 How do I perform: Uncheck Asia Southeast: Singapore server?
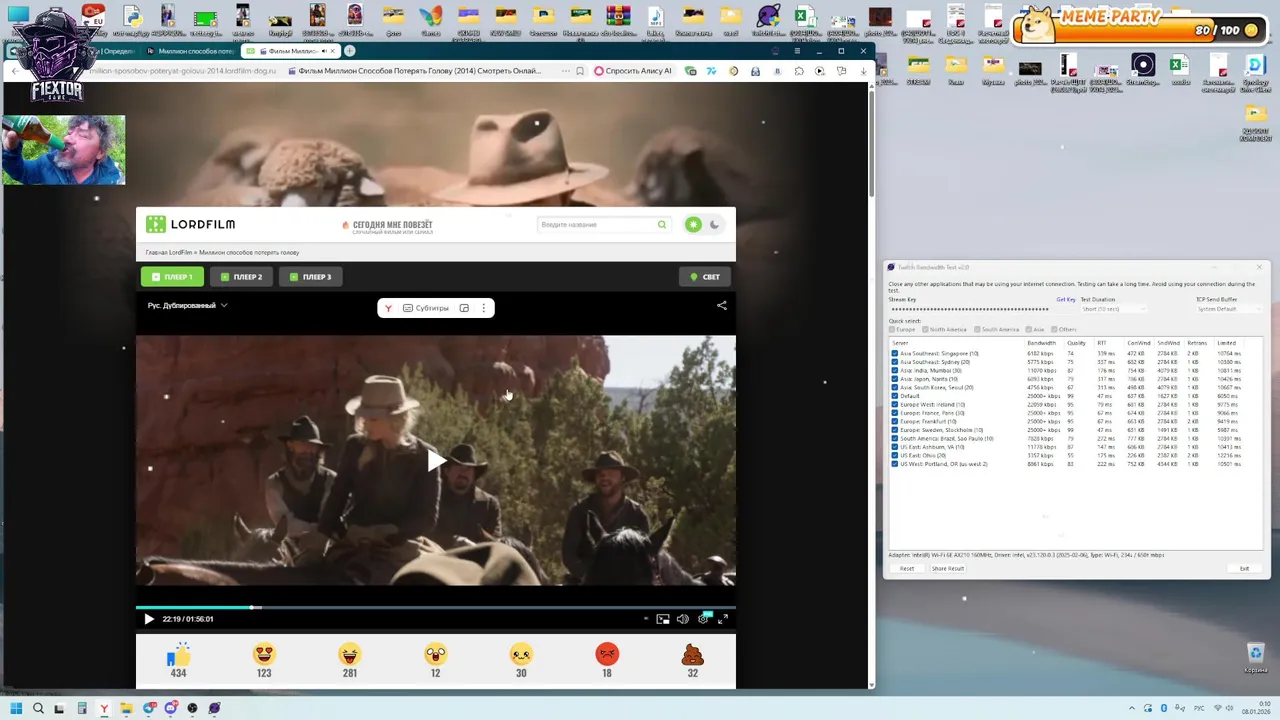(894, 354)
